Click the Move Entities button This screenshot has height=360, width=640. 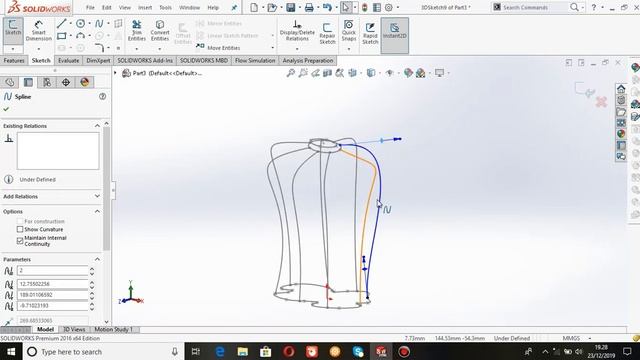[218, 48]
